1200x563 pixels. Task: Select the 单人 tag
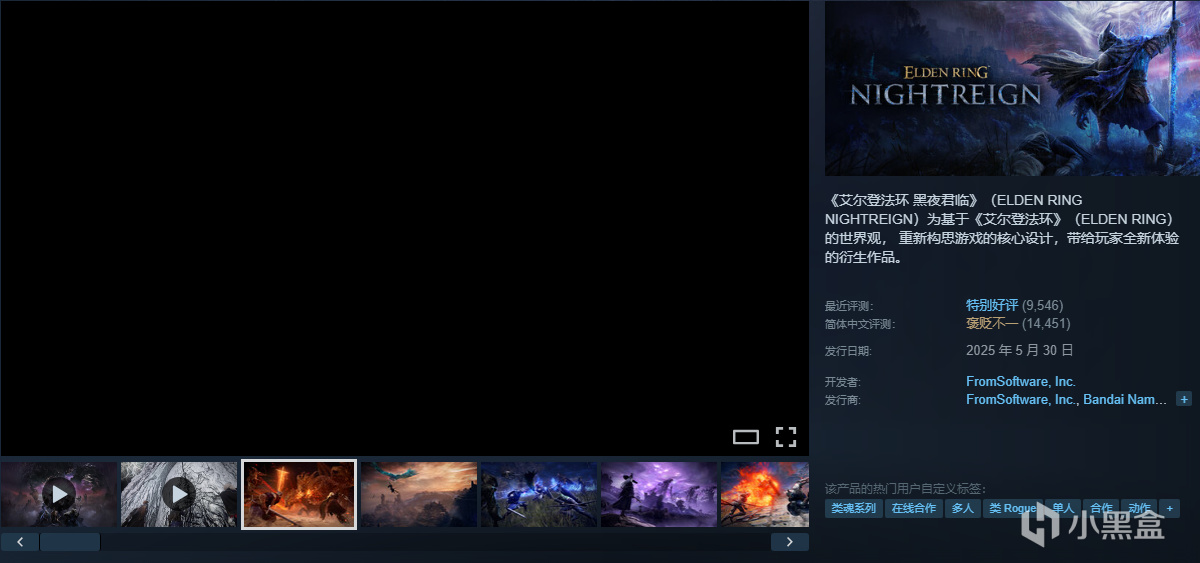pyautogui.click(x=1062, y=509)
